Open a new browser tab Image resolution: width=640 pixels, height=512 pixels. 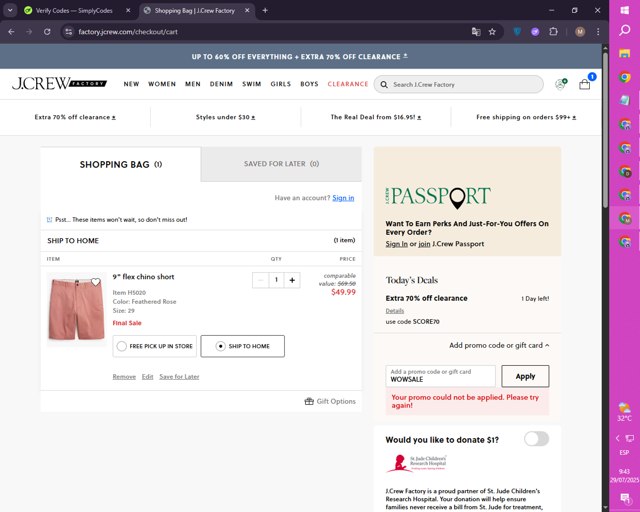pyautogui.click(x=265, y=11)
